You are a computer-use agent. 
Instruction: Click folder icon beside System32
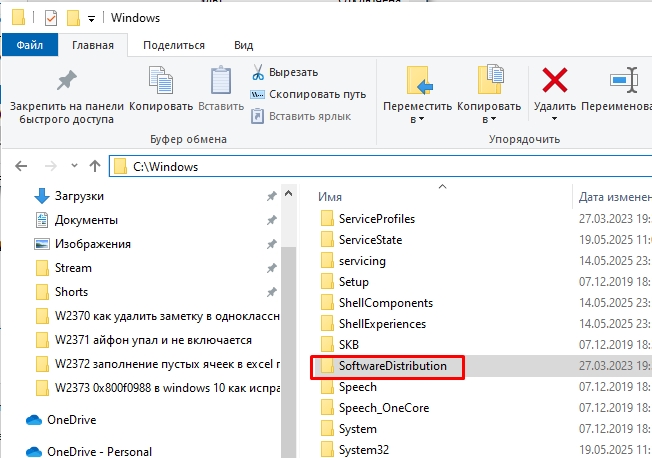click(x=327, y=450)
